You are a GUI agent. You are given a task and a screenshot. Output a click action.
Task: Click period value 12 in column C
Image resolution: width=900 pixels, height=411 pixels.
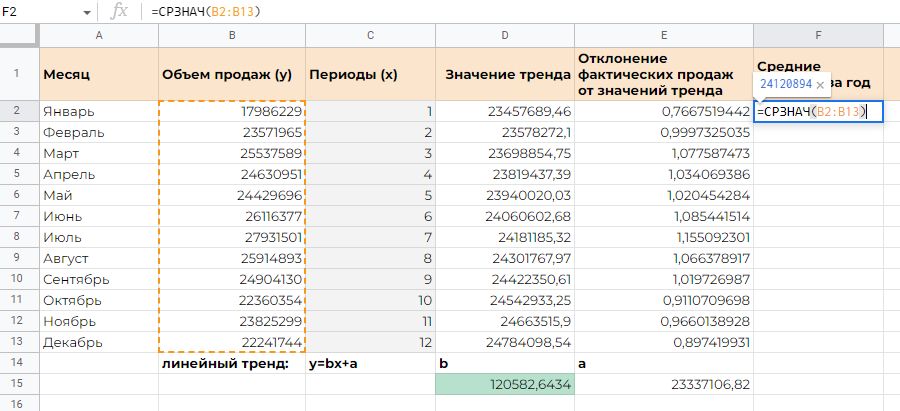[x=370, y=342]
